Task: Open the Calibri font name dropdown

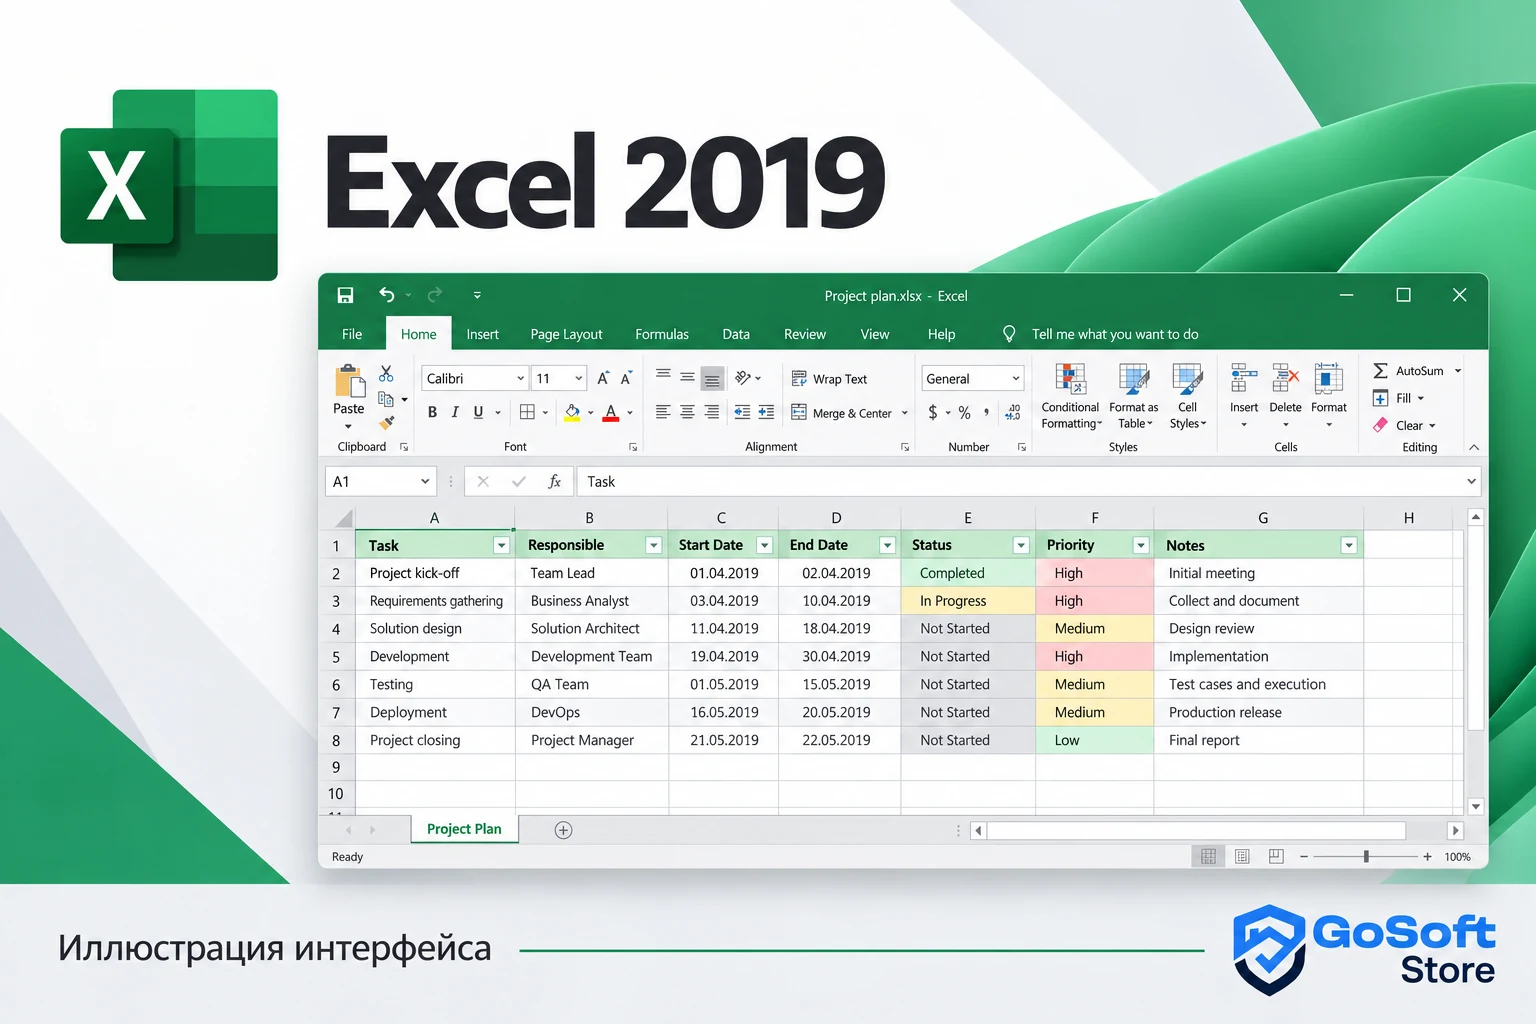Action: pos(520,378)
